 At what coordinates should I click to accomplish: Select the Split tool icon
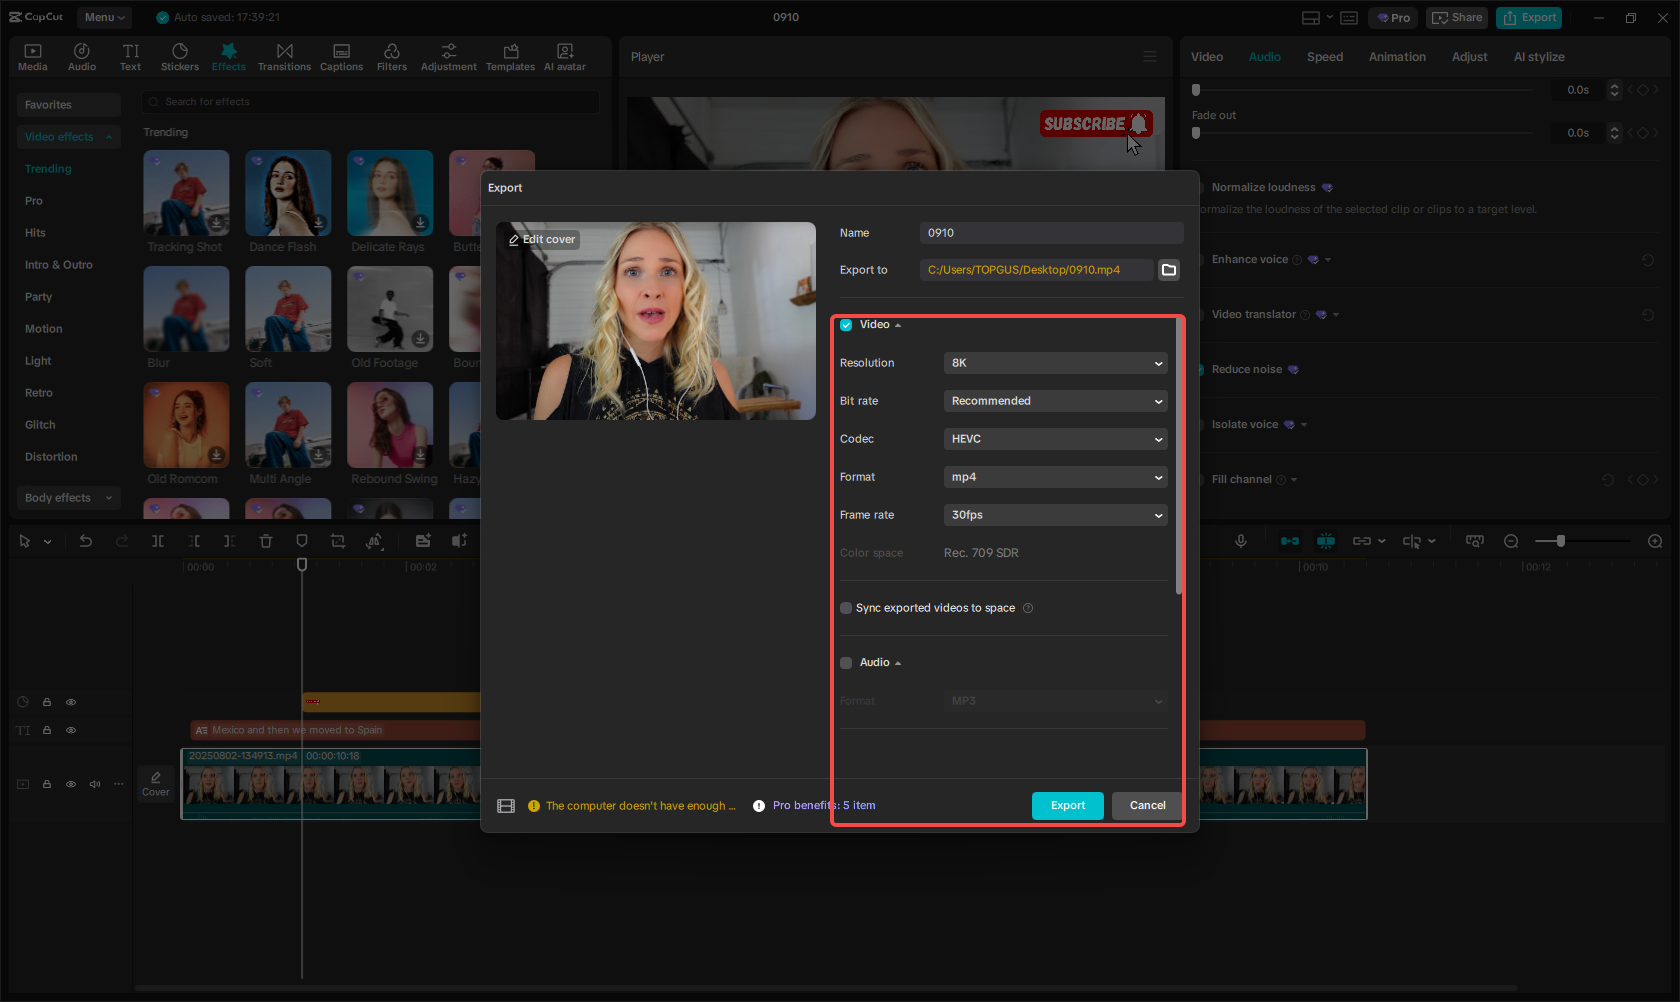click(x=157, y=540)
